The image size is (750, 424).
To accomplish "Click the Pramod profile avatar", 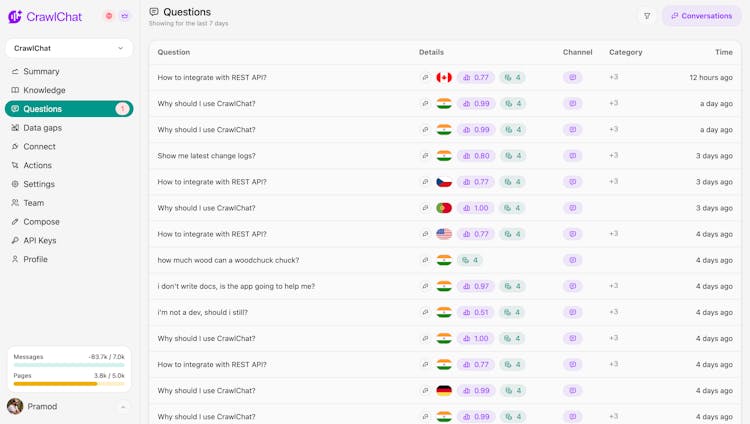I will click(15, 406).
